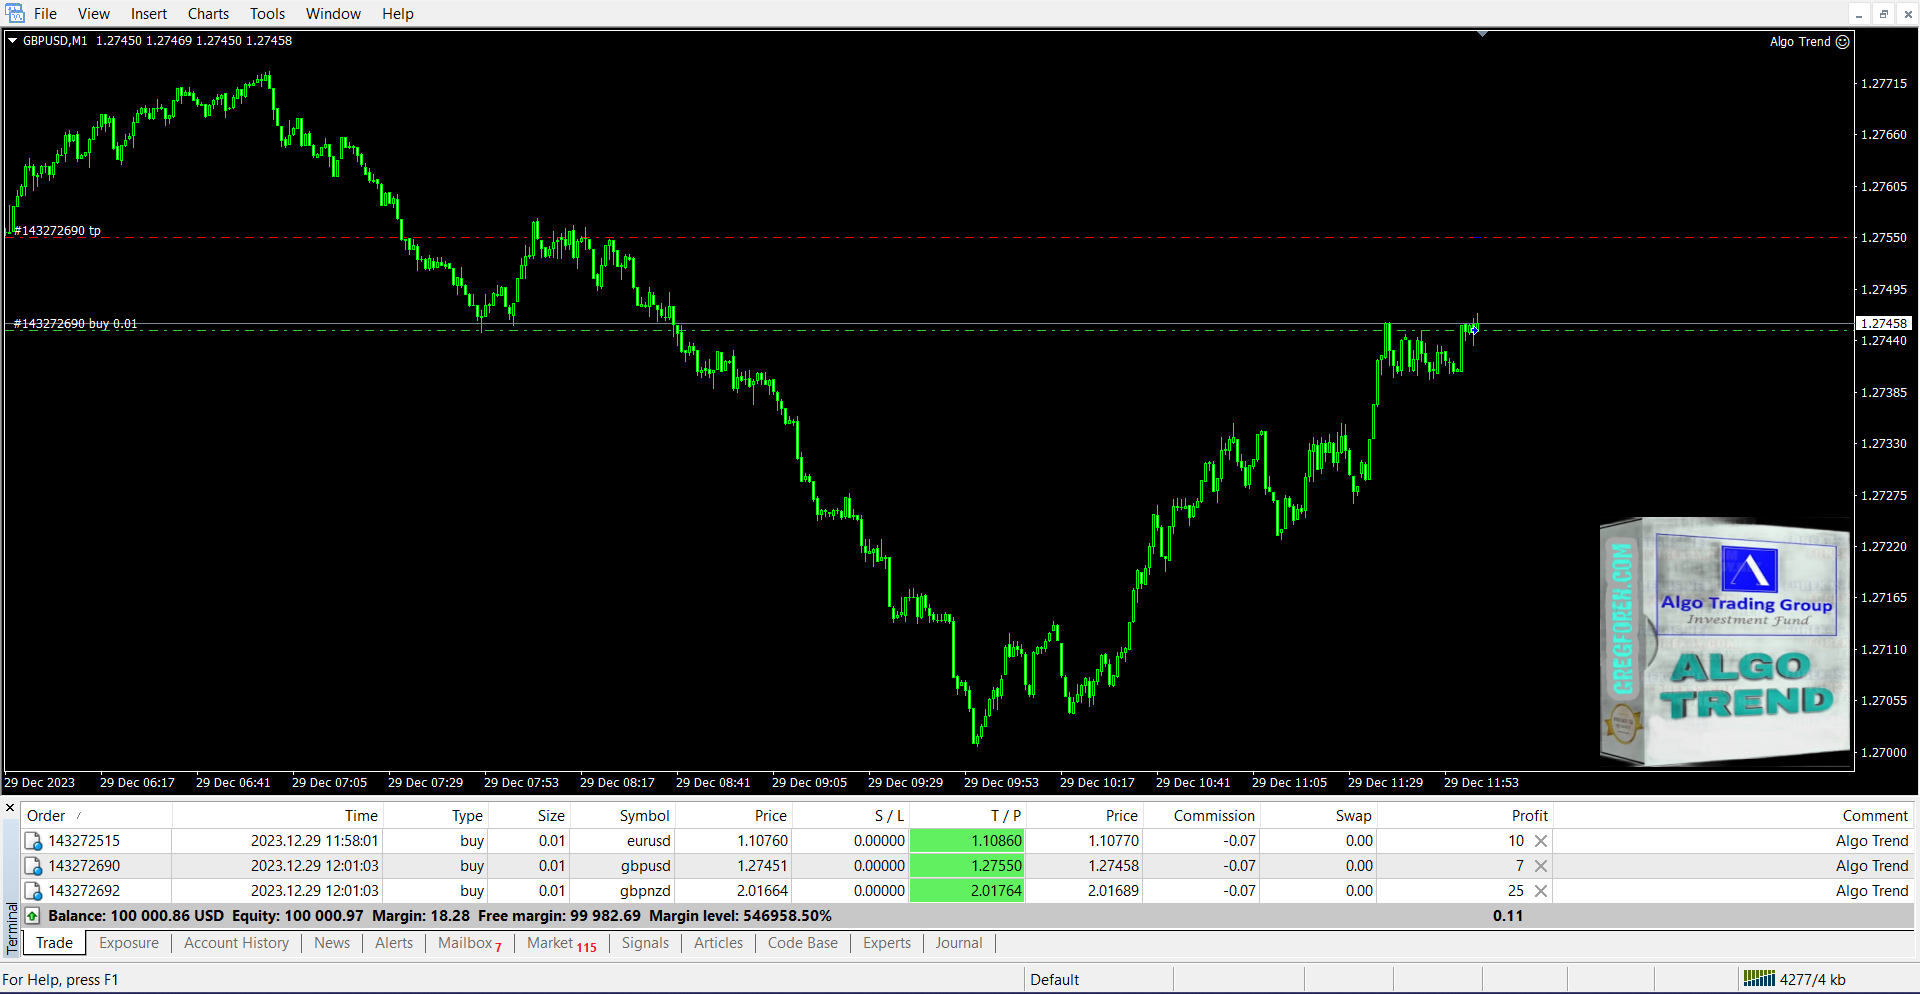The width and height of the screenshot is (1920, 994).
Task: Click the connection status bars icon
Action: (x=1758, y=979)
